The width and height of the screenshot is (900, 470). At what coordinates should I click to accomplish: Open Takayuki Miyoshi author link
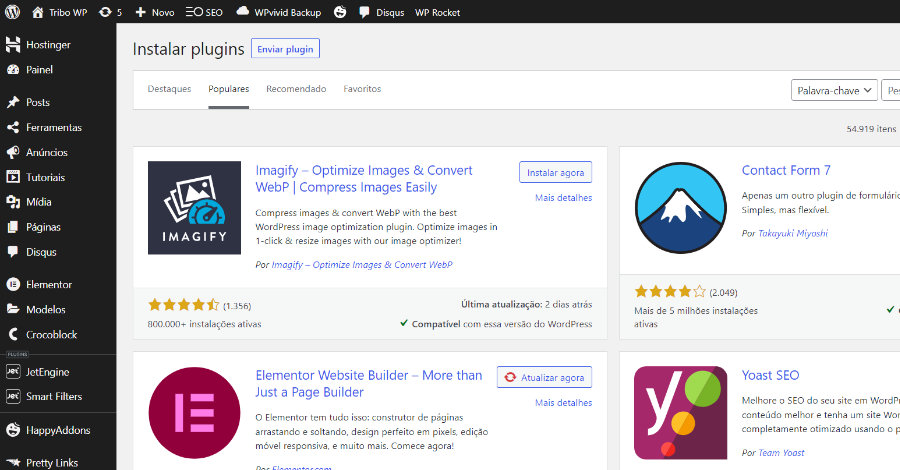pos(793,233)
